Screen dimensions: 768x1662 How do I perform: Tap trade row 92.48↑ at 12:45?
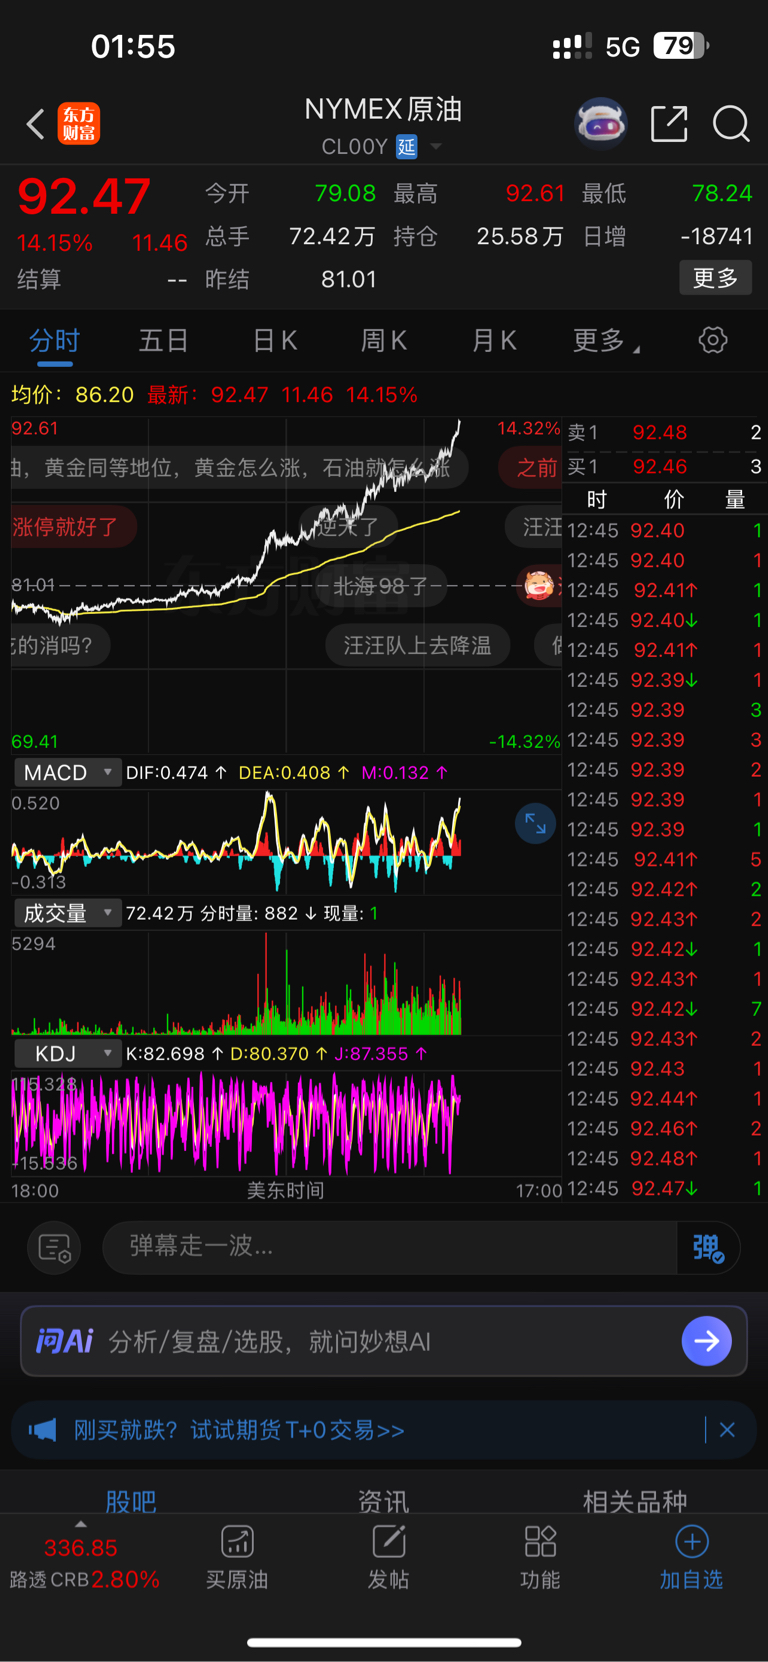pyautogui.click(x=664, y=1158)
